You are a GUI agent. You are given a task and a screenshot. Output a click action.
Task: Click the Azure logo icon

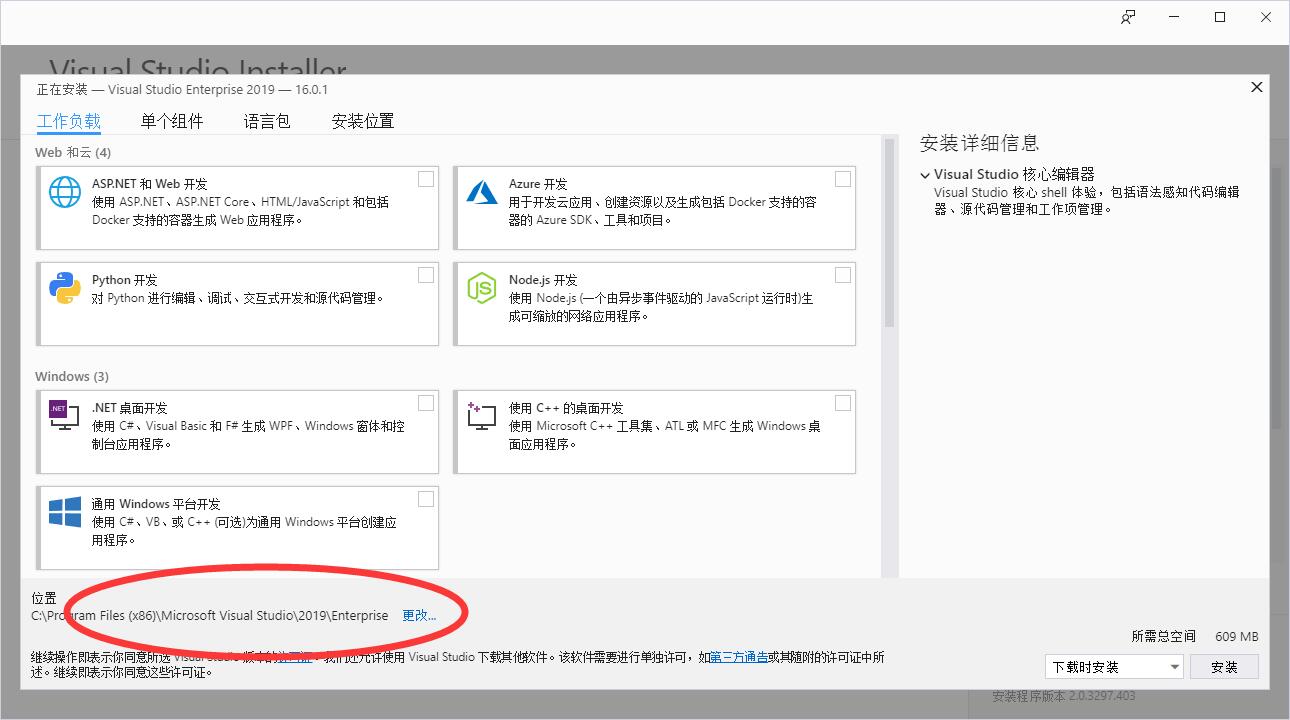[x=482, y=191]
